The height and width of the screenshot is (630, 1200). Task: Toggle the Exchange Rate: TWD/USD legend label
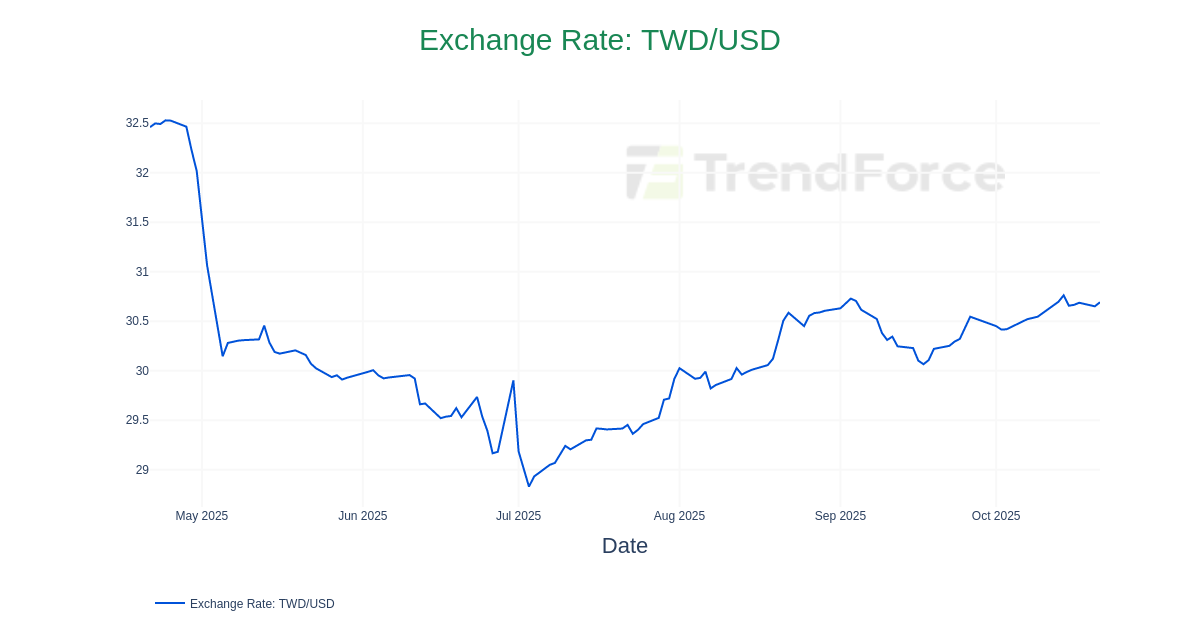pos(262,604)
